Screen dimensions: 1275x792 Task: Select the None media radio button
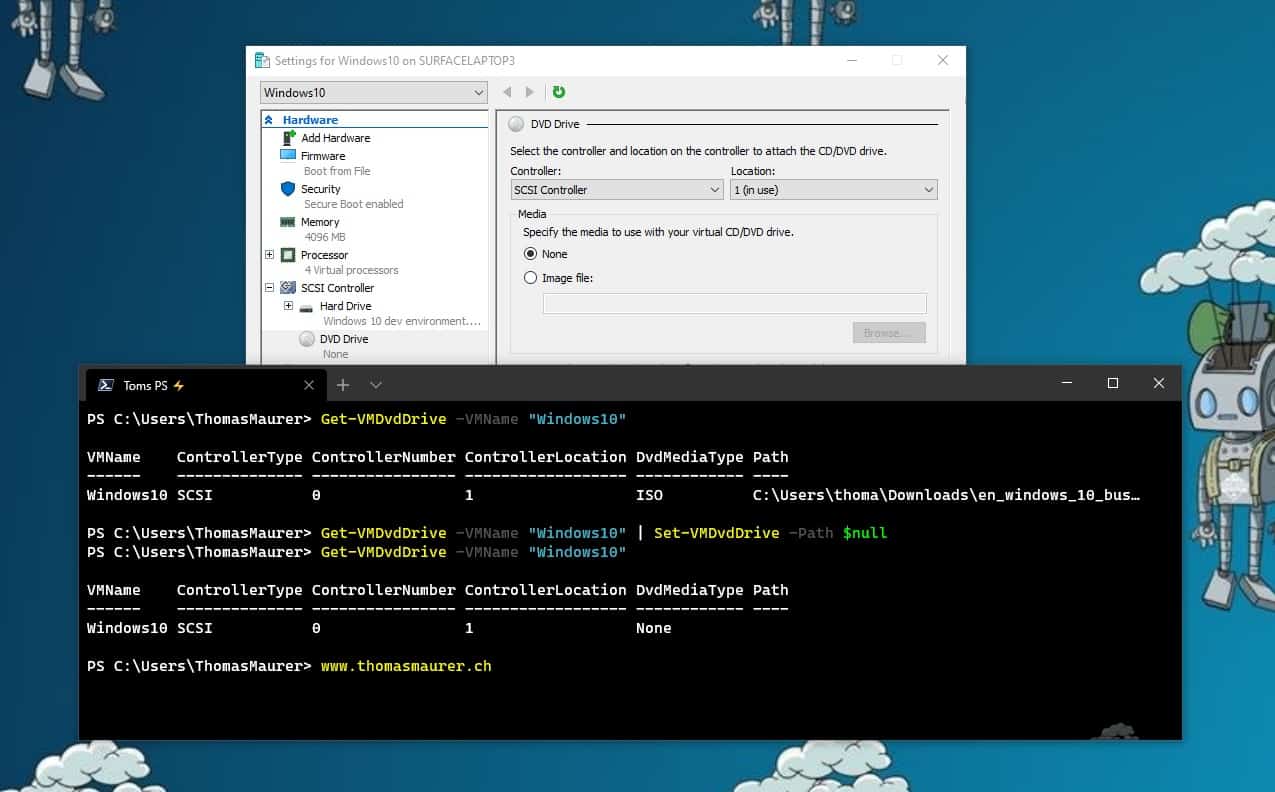point(531,254)
